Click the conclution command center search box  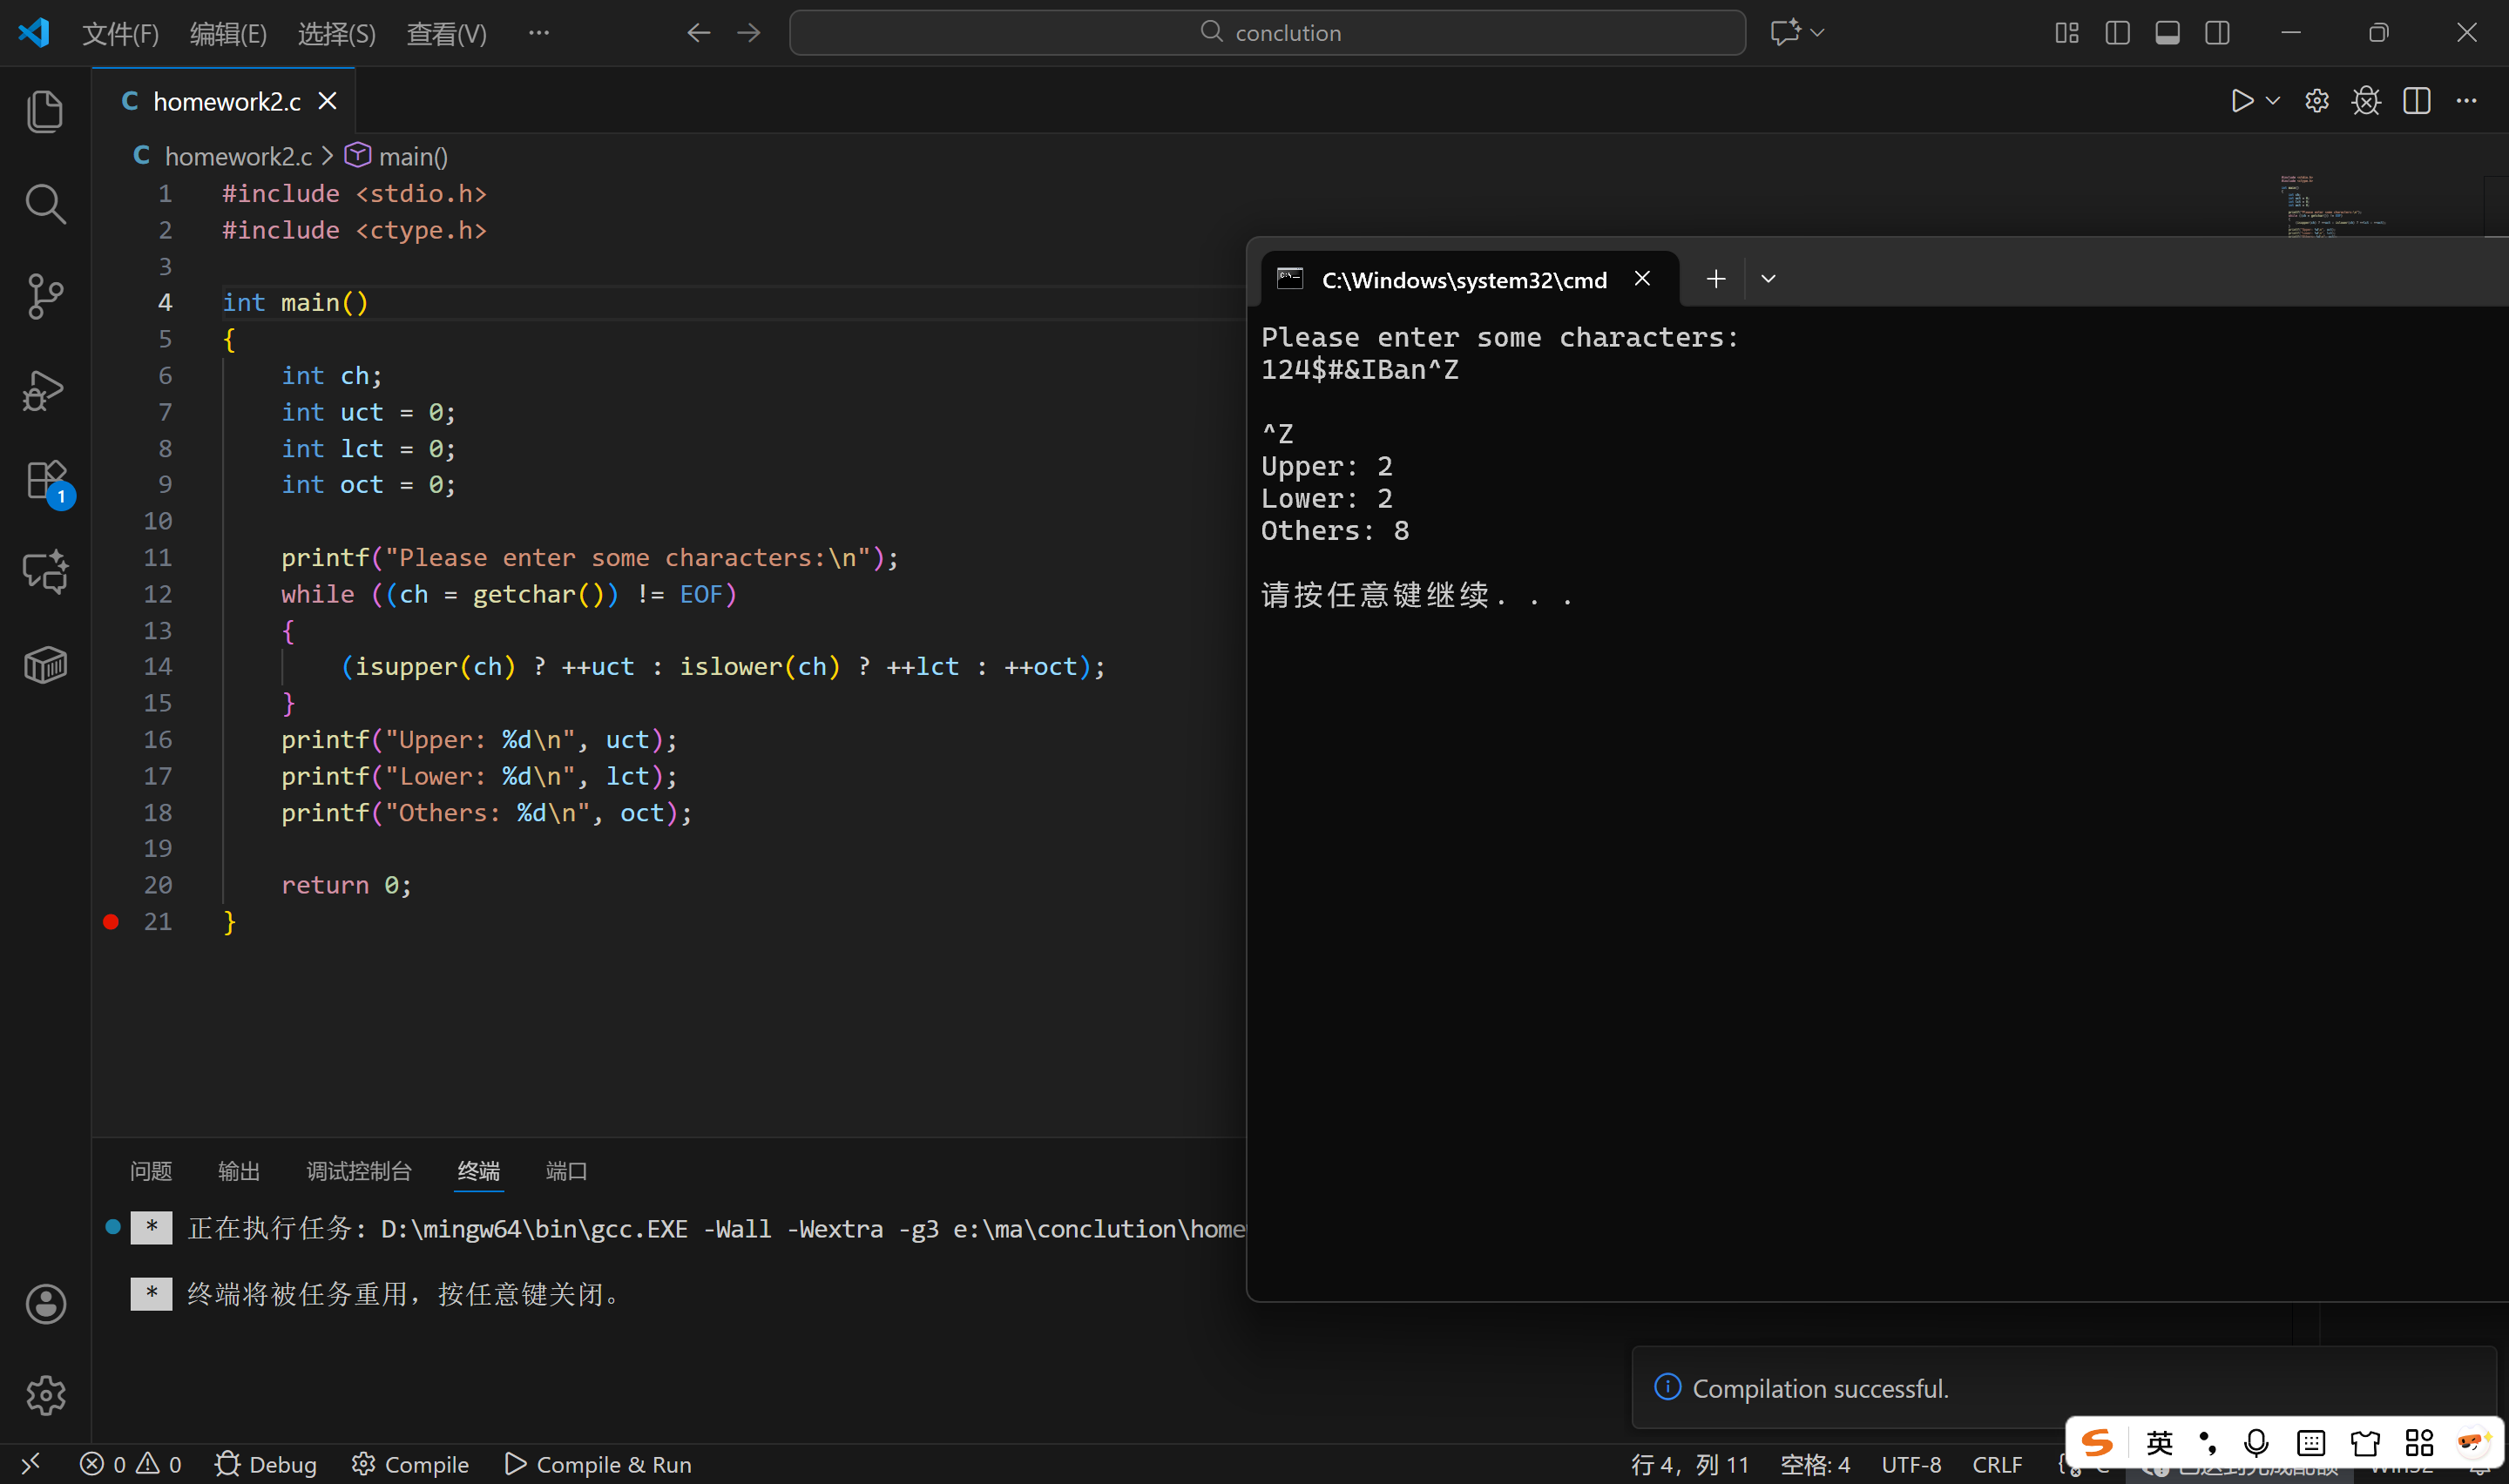[x=1267, y=33]
